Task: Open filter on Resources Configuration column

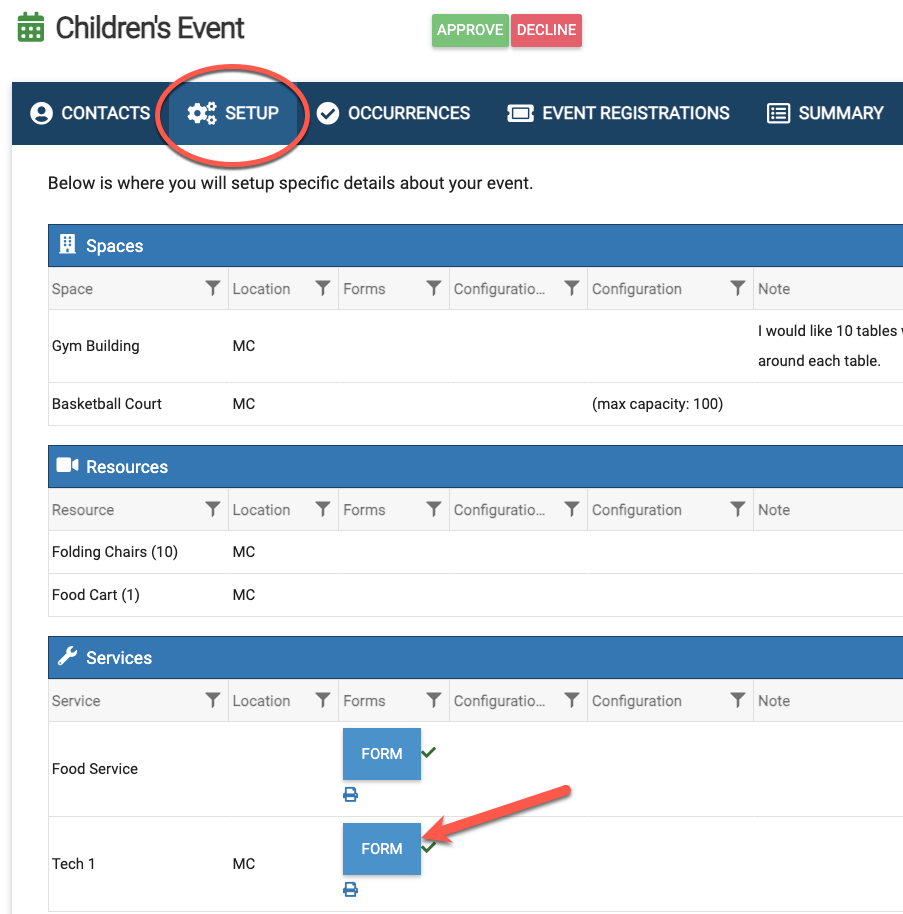Action: (737, 509)
